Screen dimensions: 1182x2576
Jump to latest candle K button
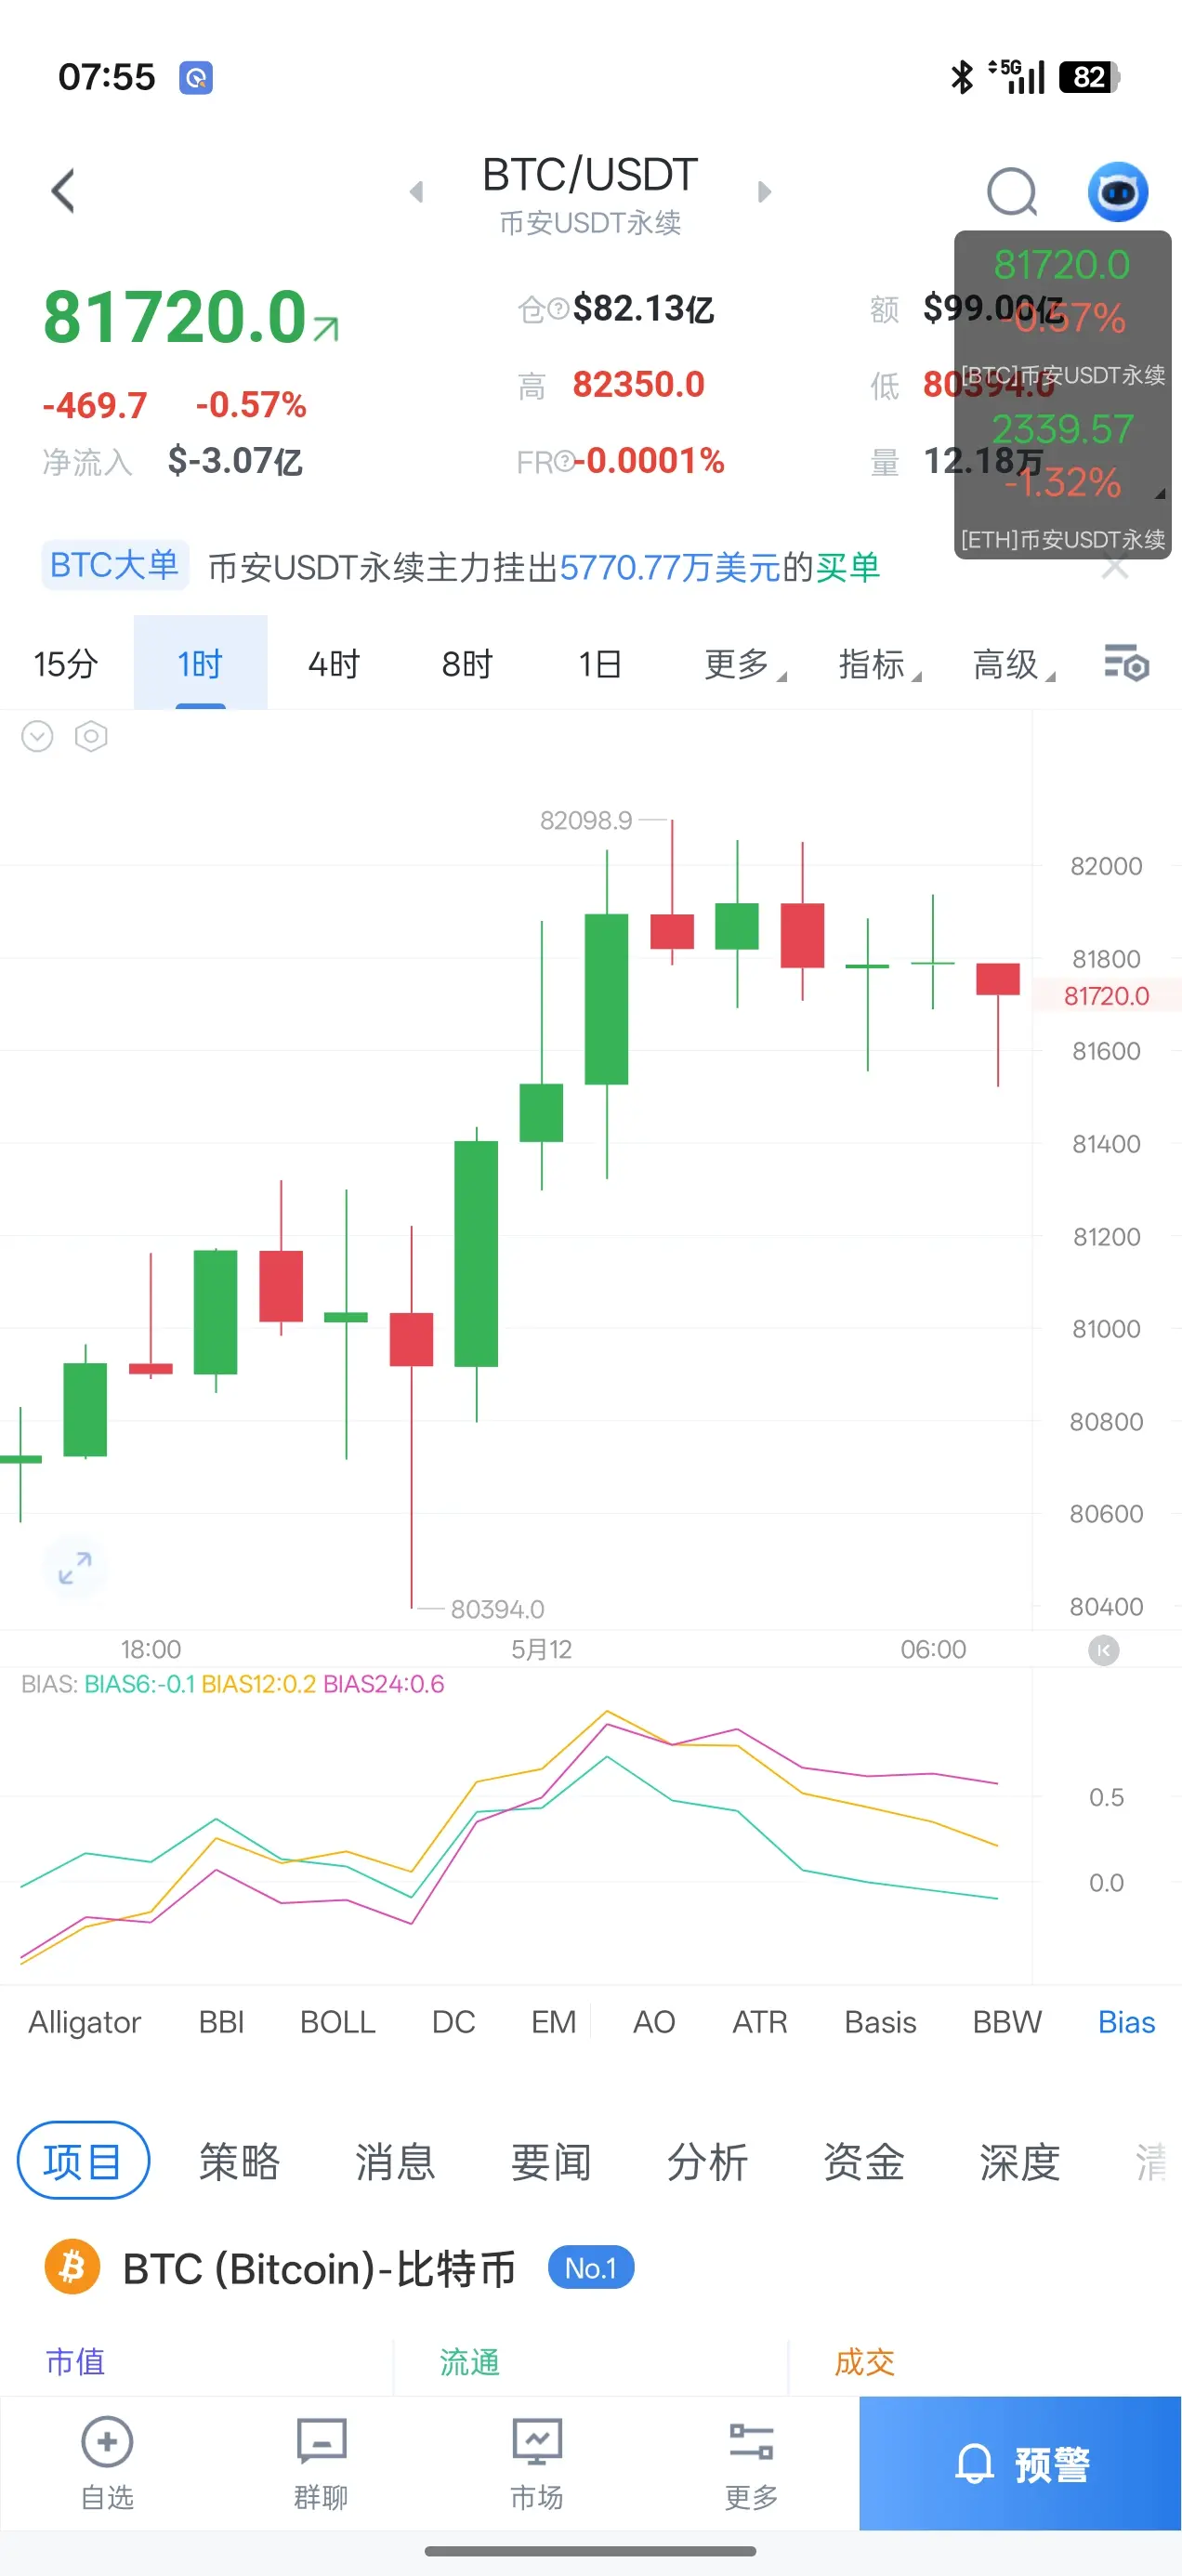[x=1103, y=1650]
